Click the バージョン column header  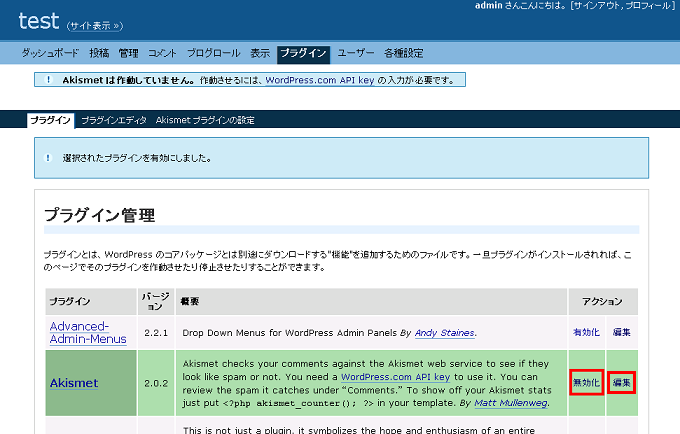[156, 301]
